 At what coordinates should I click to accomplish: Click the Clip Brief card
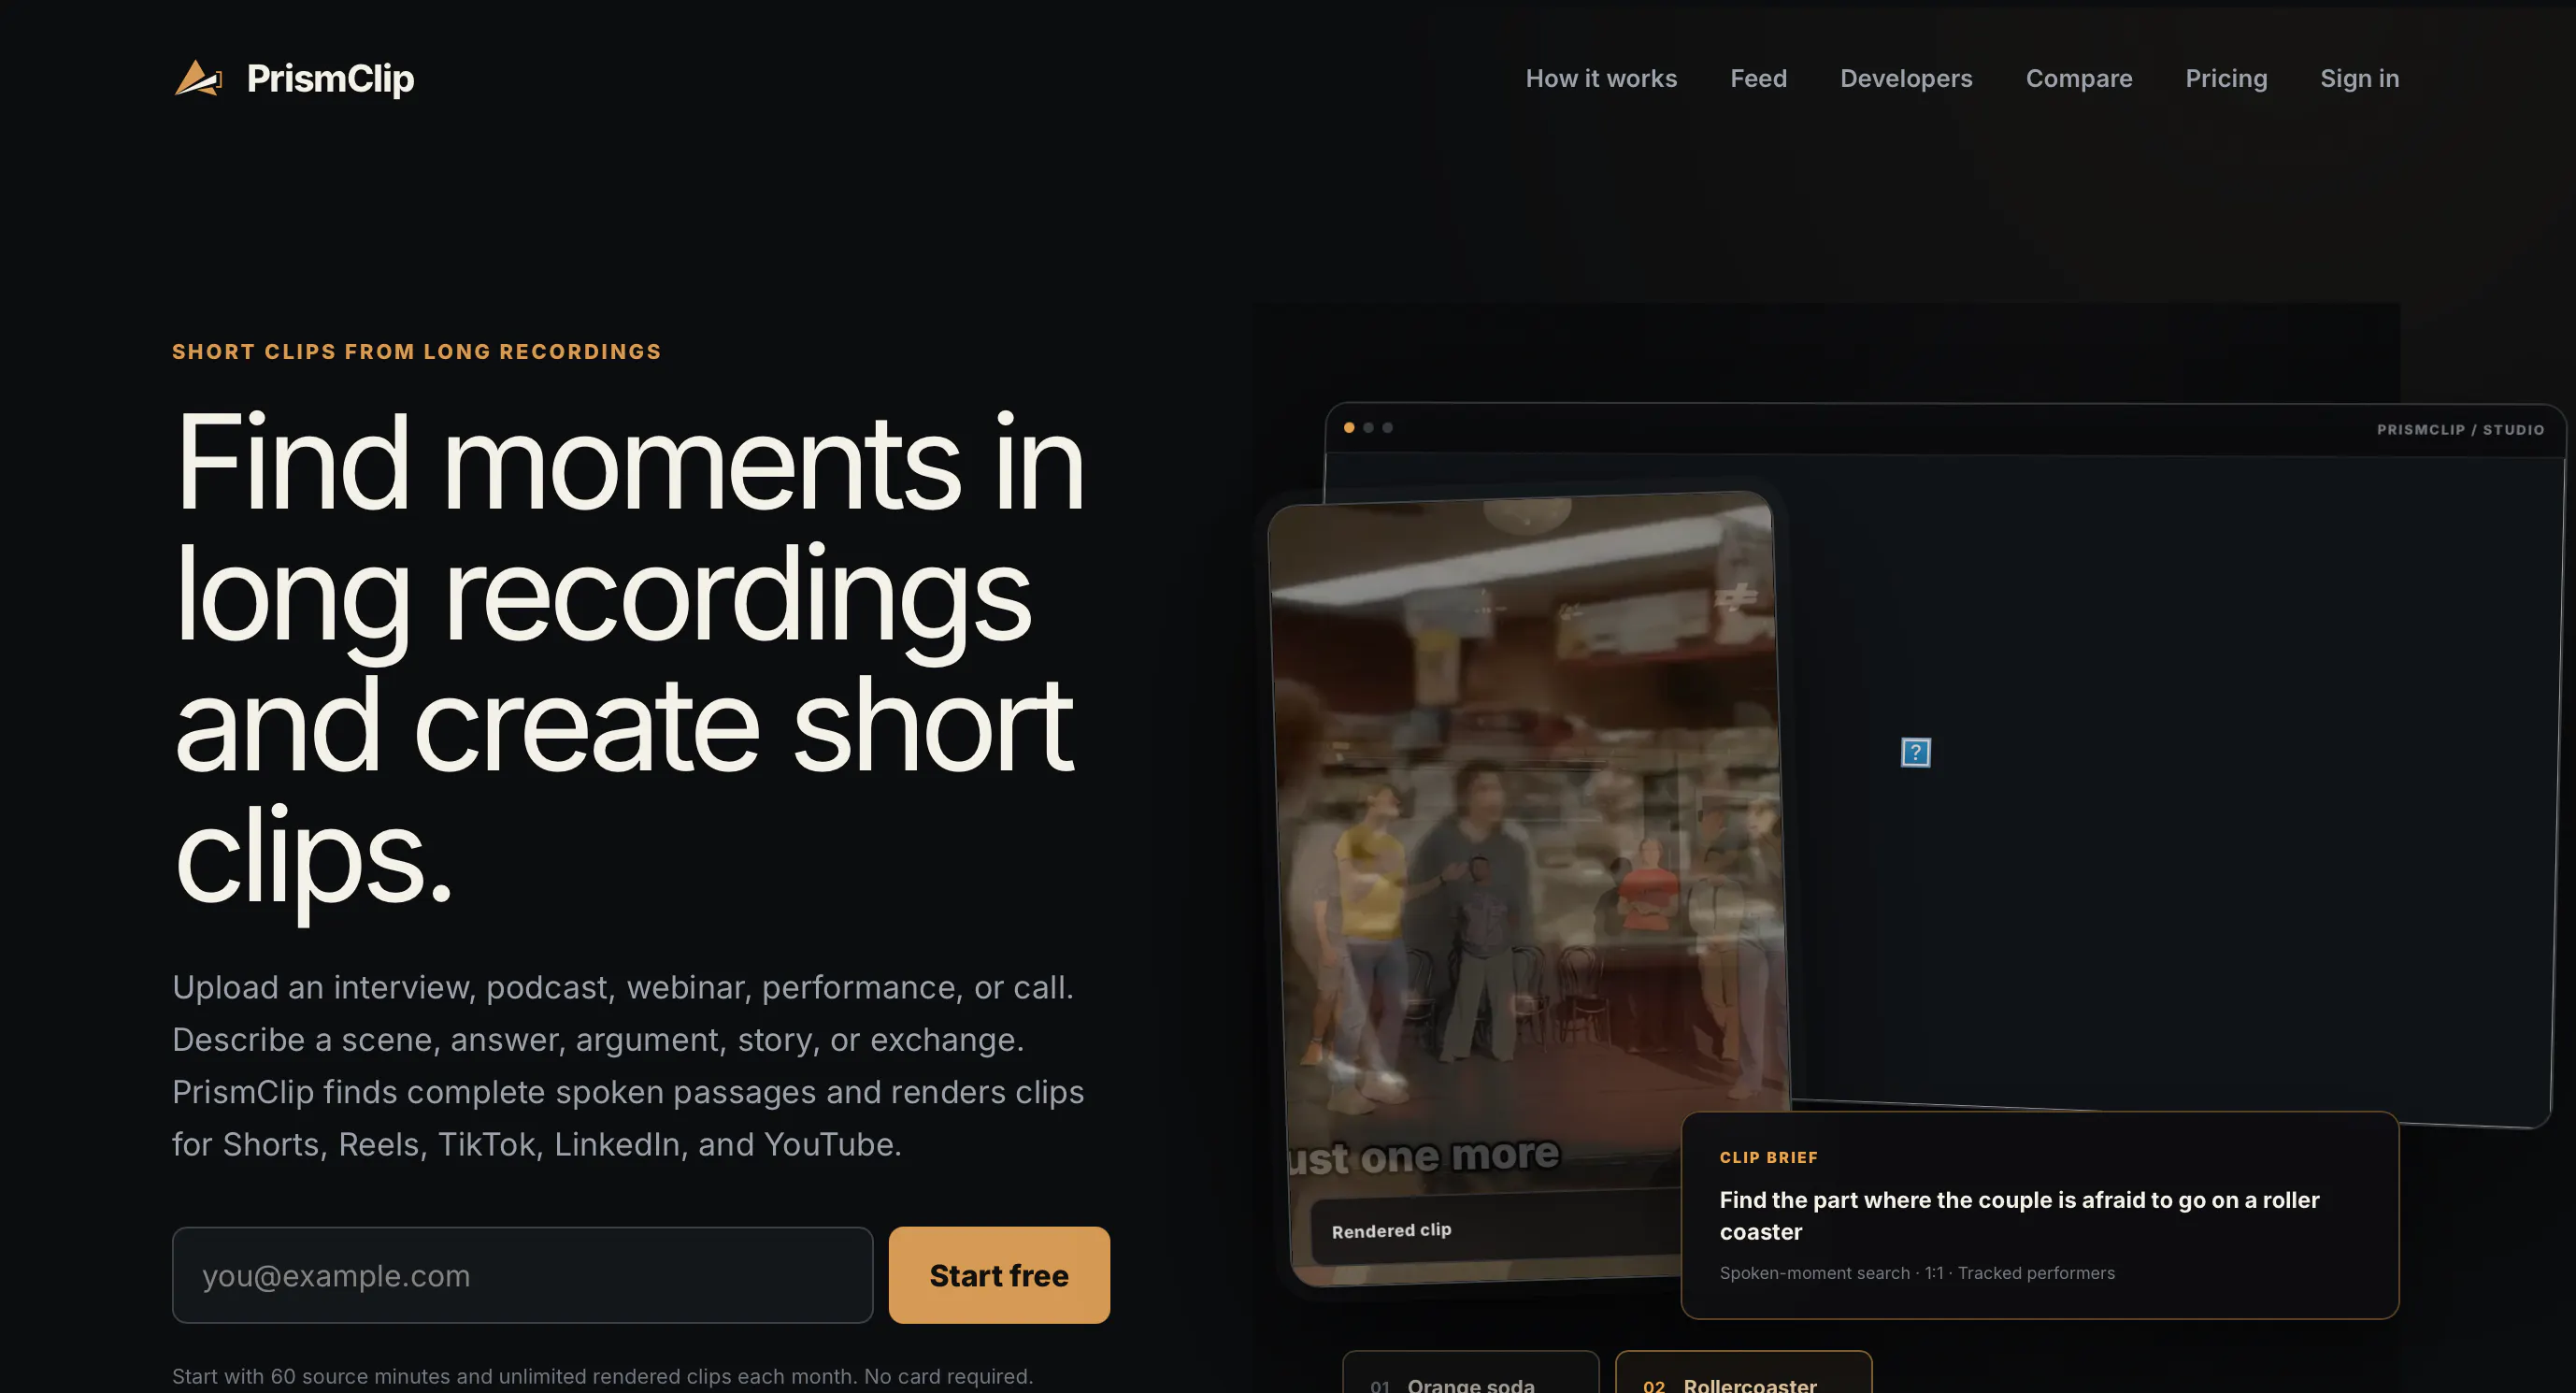[x=2040, y=1215]
